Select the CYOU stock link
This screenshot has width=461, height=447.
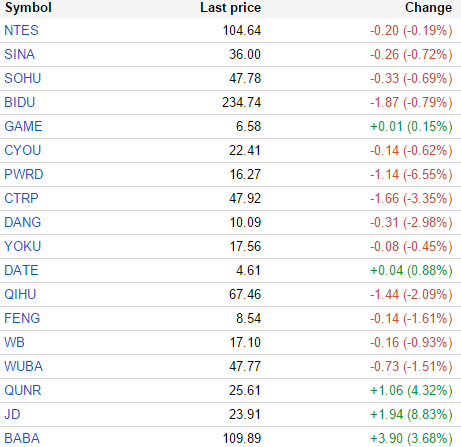[x=22, y=150]
